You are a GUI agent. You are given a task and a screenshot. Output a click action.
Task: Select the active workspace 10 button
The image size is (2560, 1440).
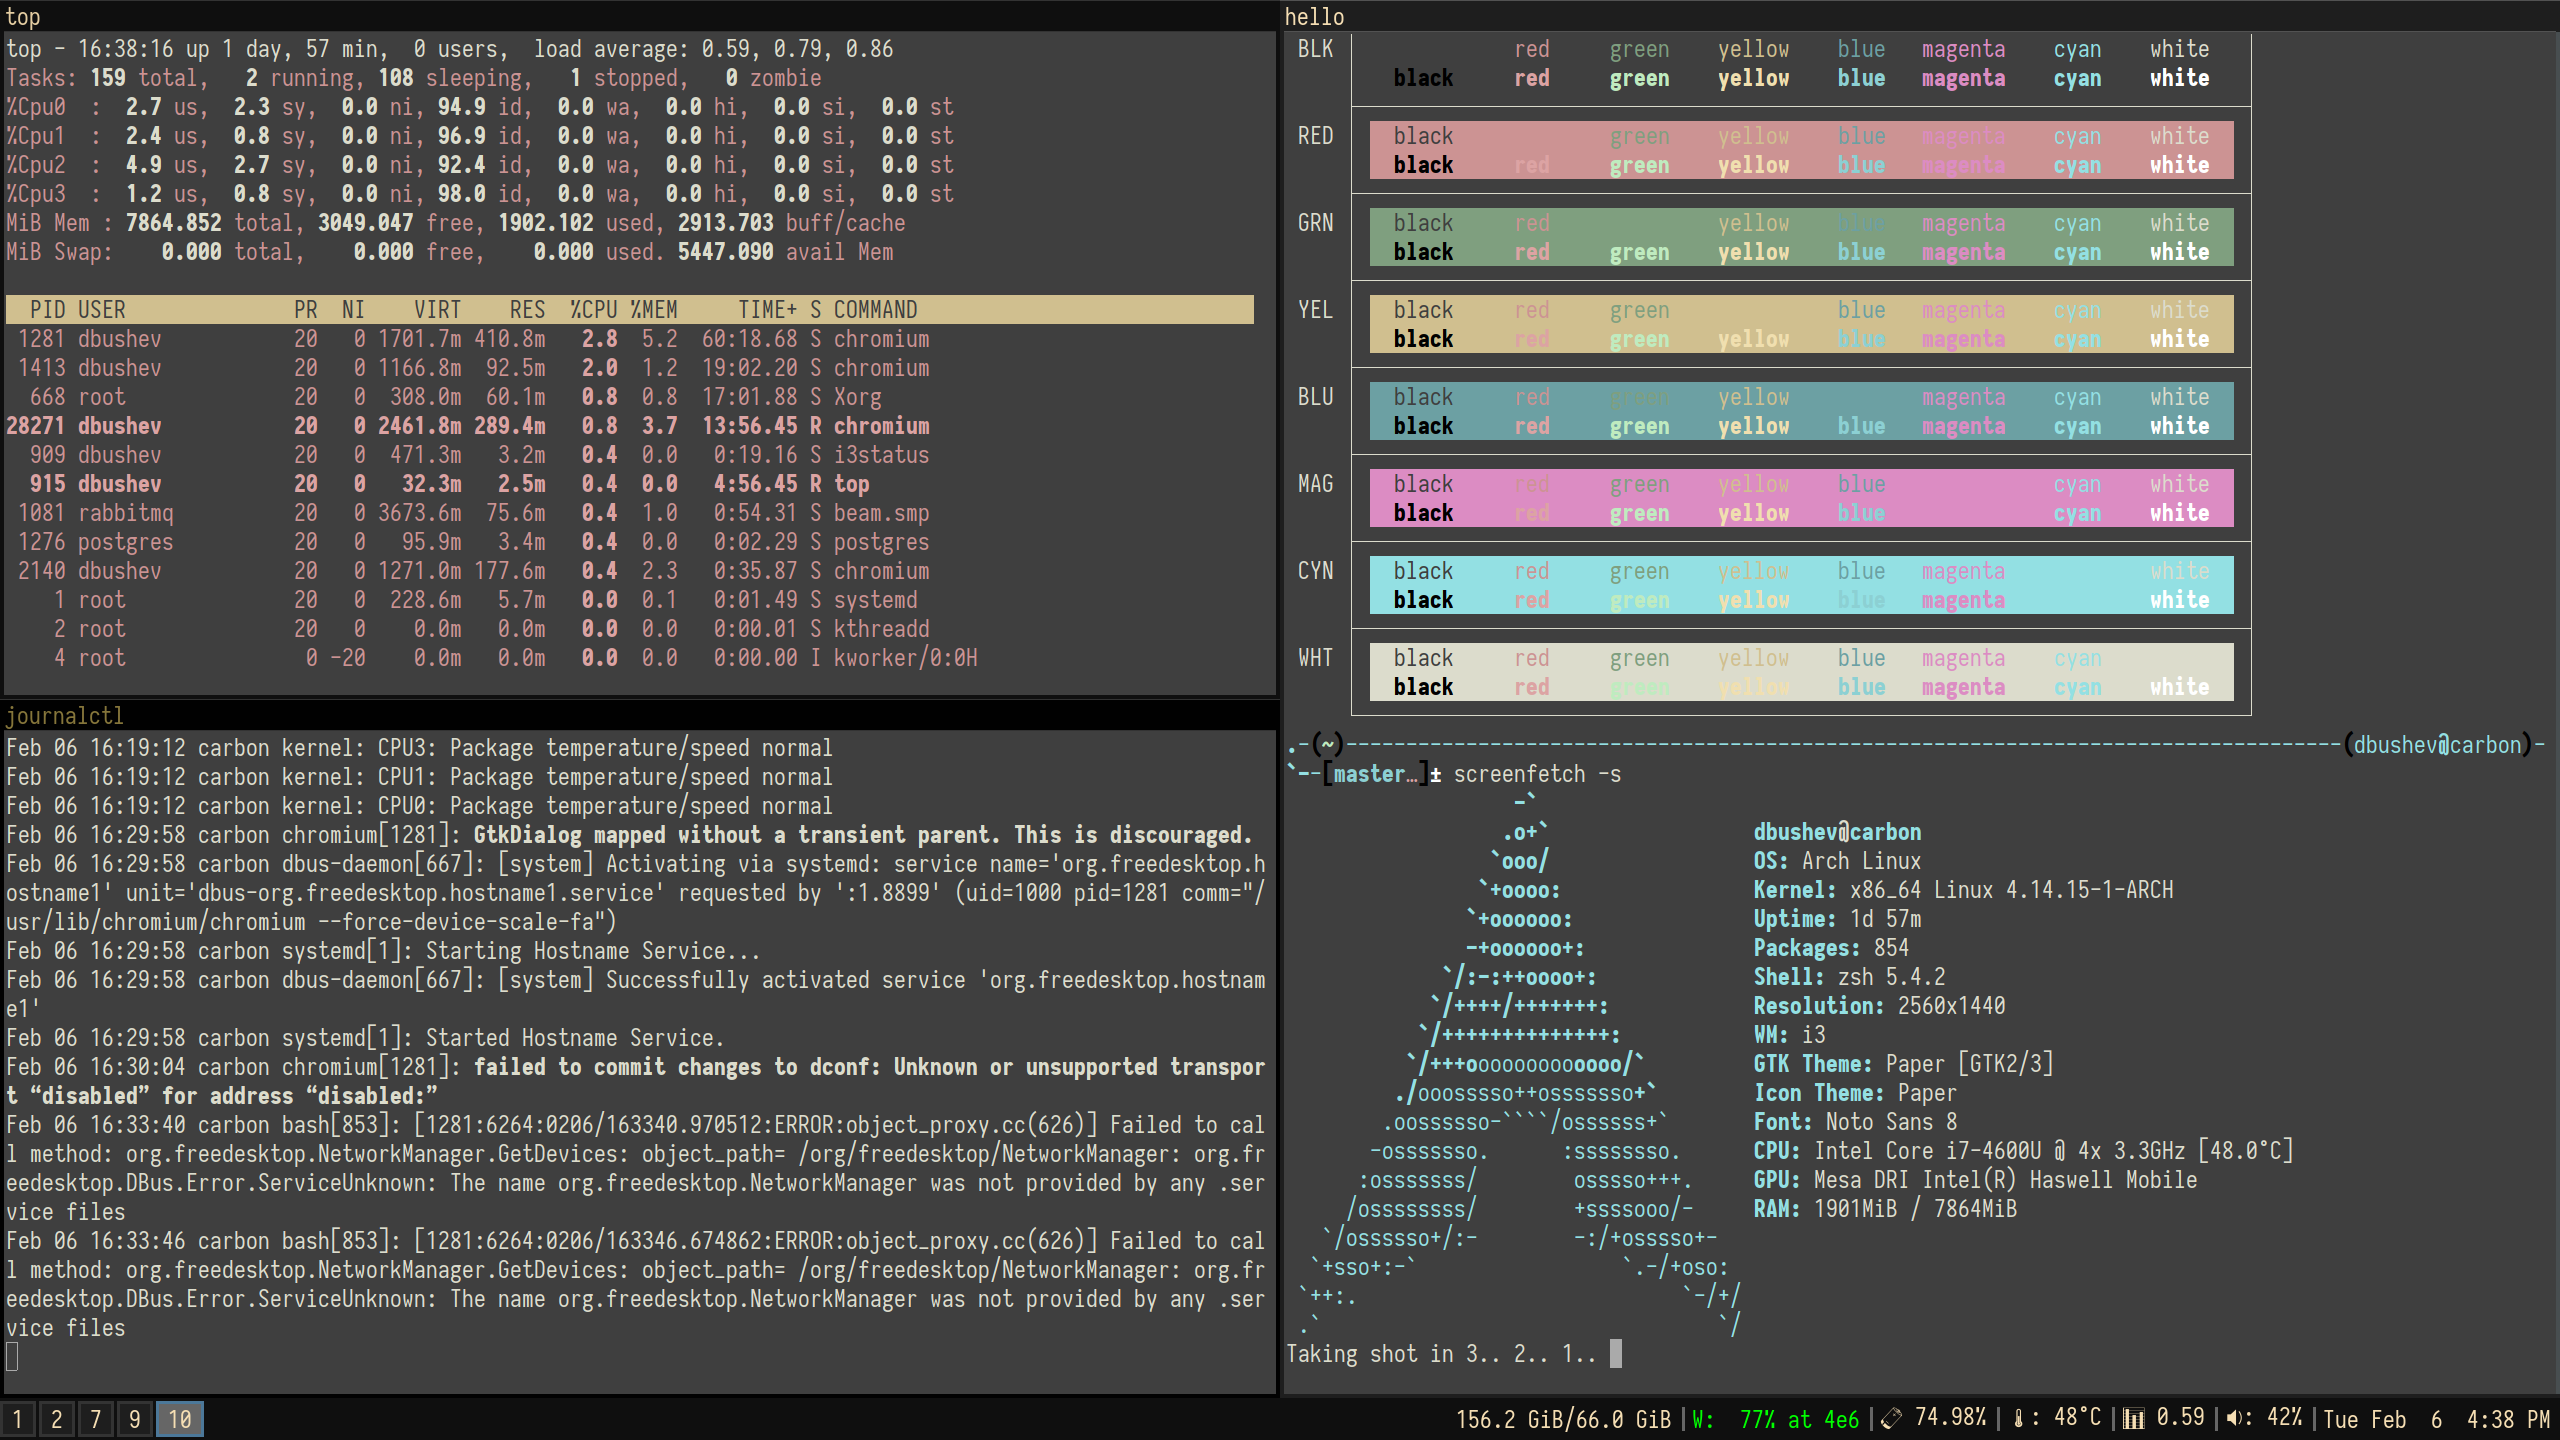180,1419
